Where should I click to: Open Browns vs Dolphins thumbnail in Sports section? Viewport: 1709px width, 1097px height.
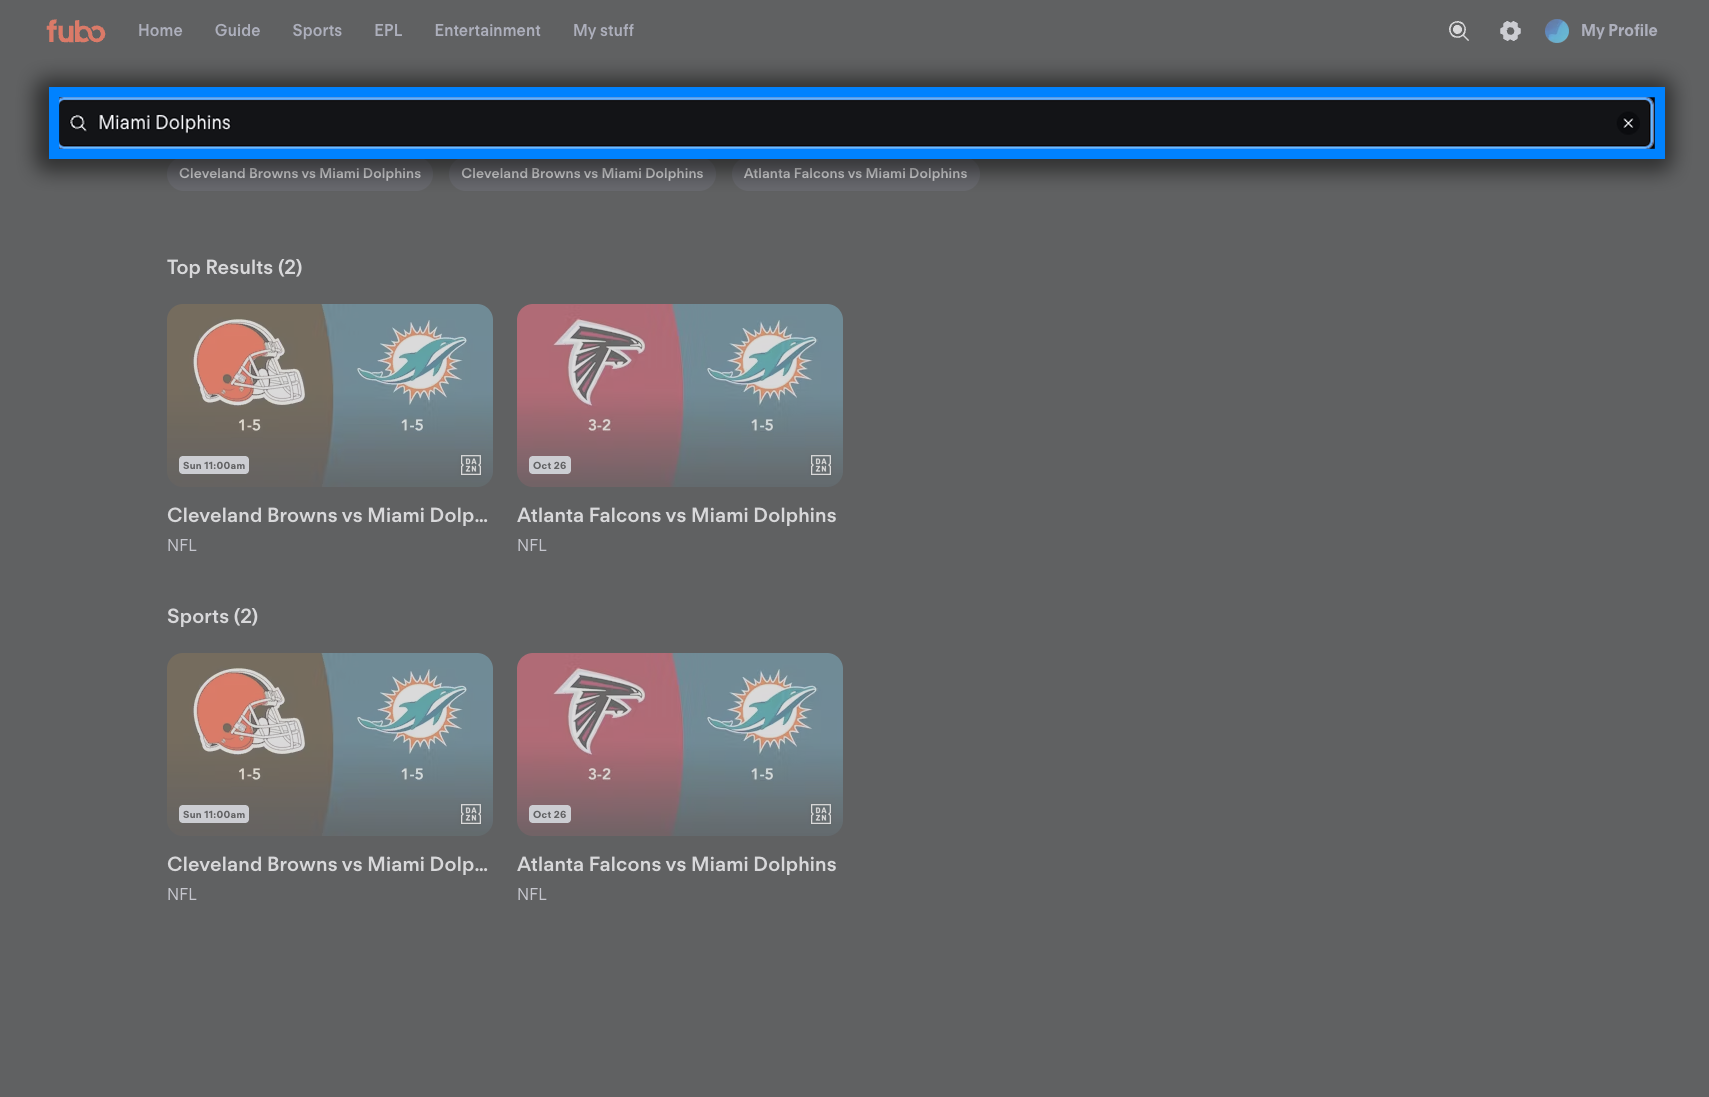[x=330, y=744]
